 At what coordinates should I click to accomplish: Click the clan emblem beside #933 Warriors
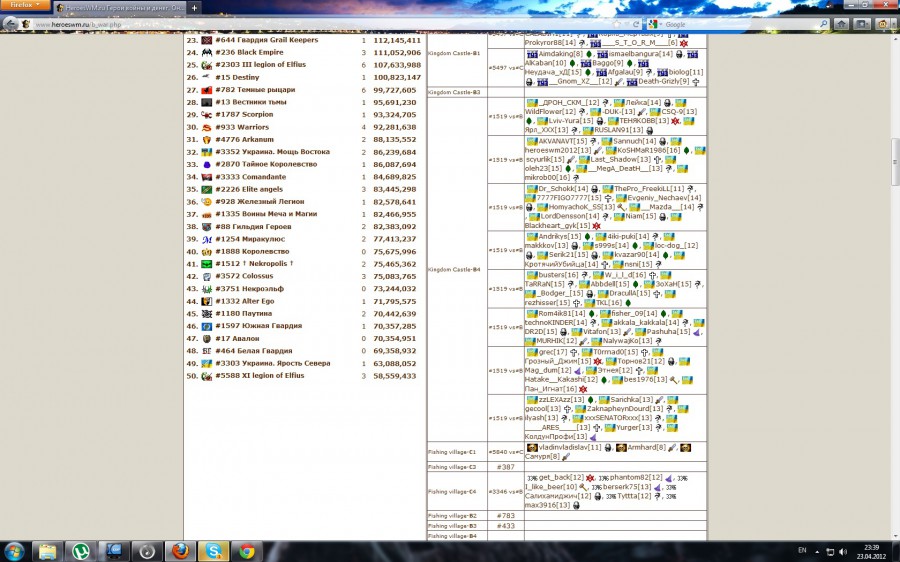coord(206,127)
